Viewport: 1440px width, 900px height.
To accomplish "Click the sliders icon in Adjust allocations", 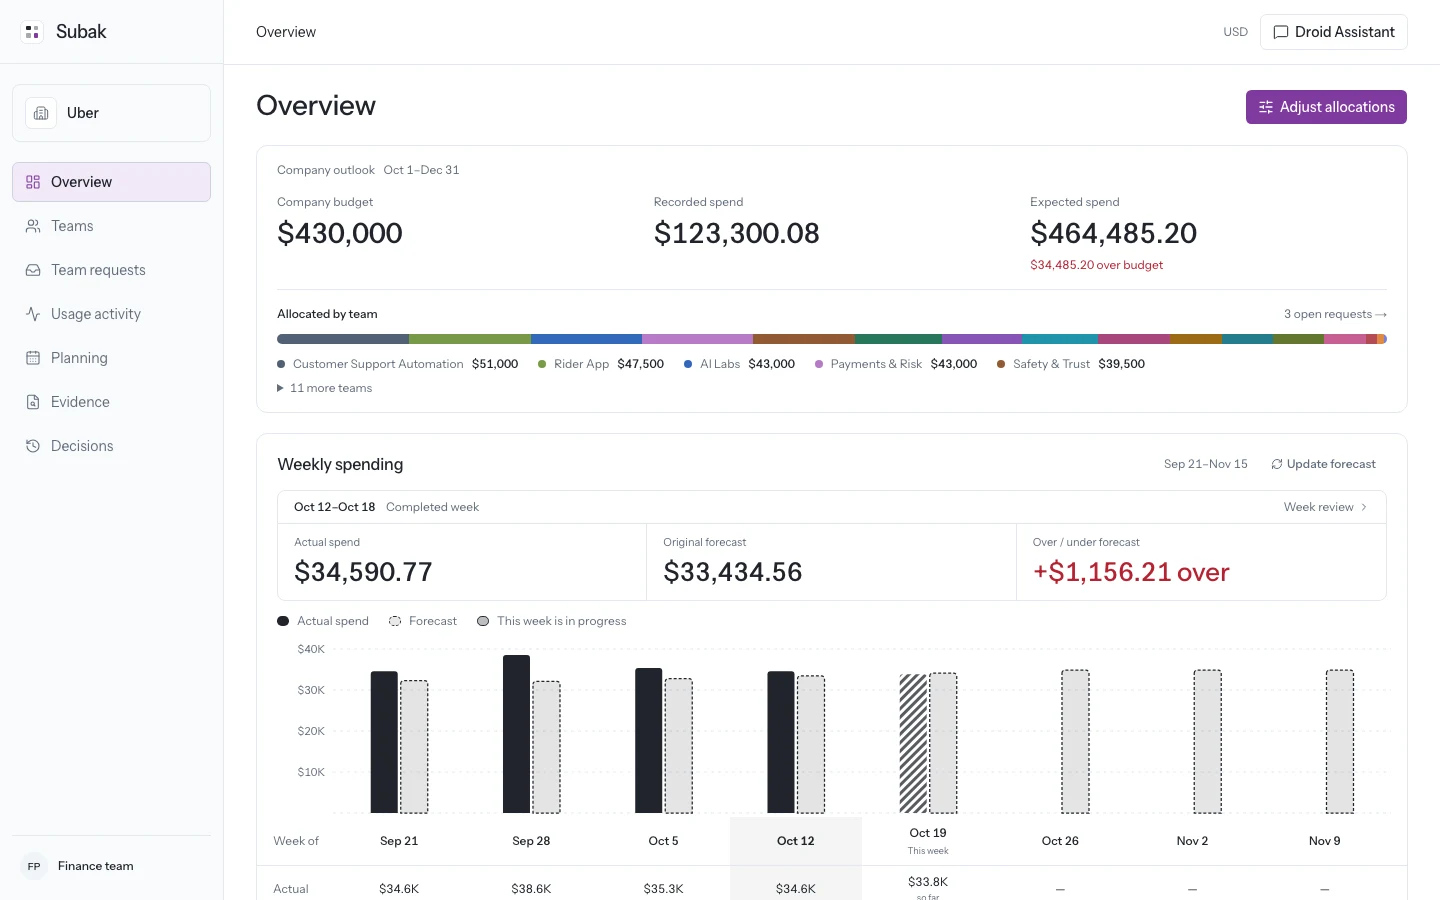I will tap(1266, 107).
